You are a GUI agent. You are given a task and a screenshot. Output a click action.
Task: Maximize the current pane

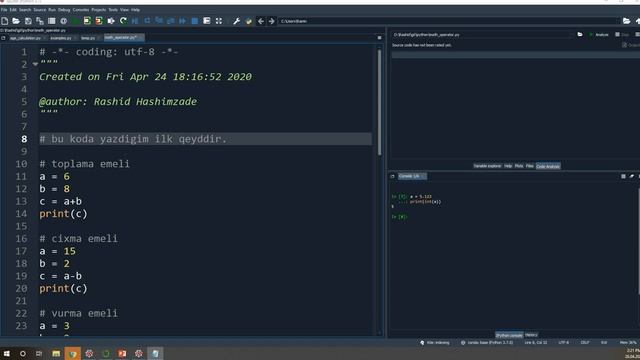pos(207,21)
